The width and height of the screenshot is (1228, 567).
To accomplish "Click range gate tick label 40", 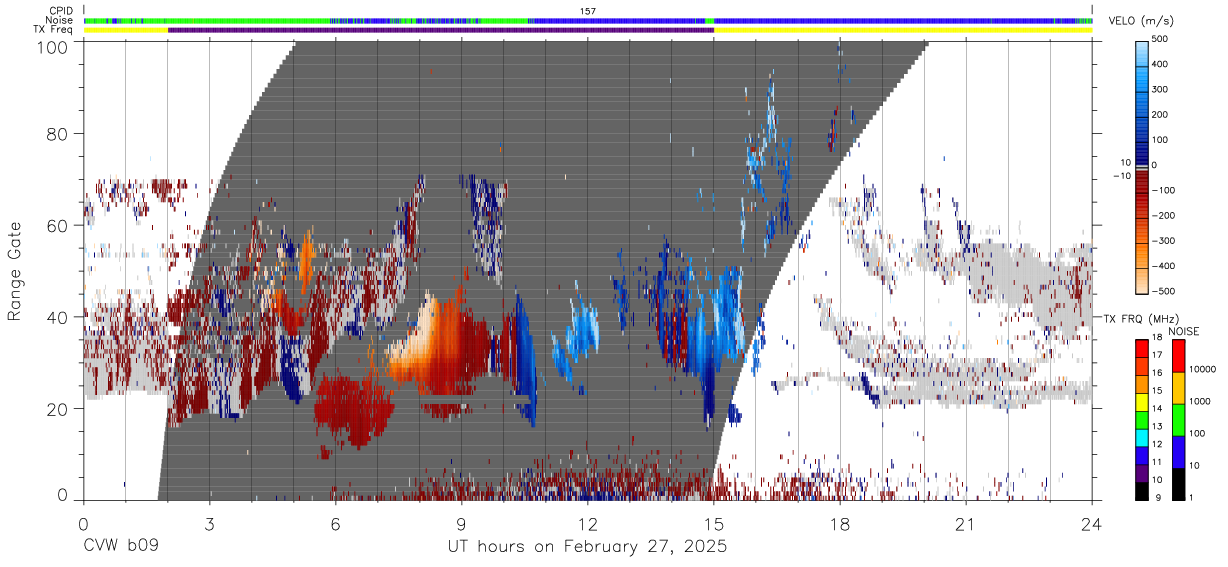I will coord(58,317).
